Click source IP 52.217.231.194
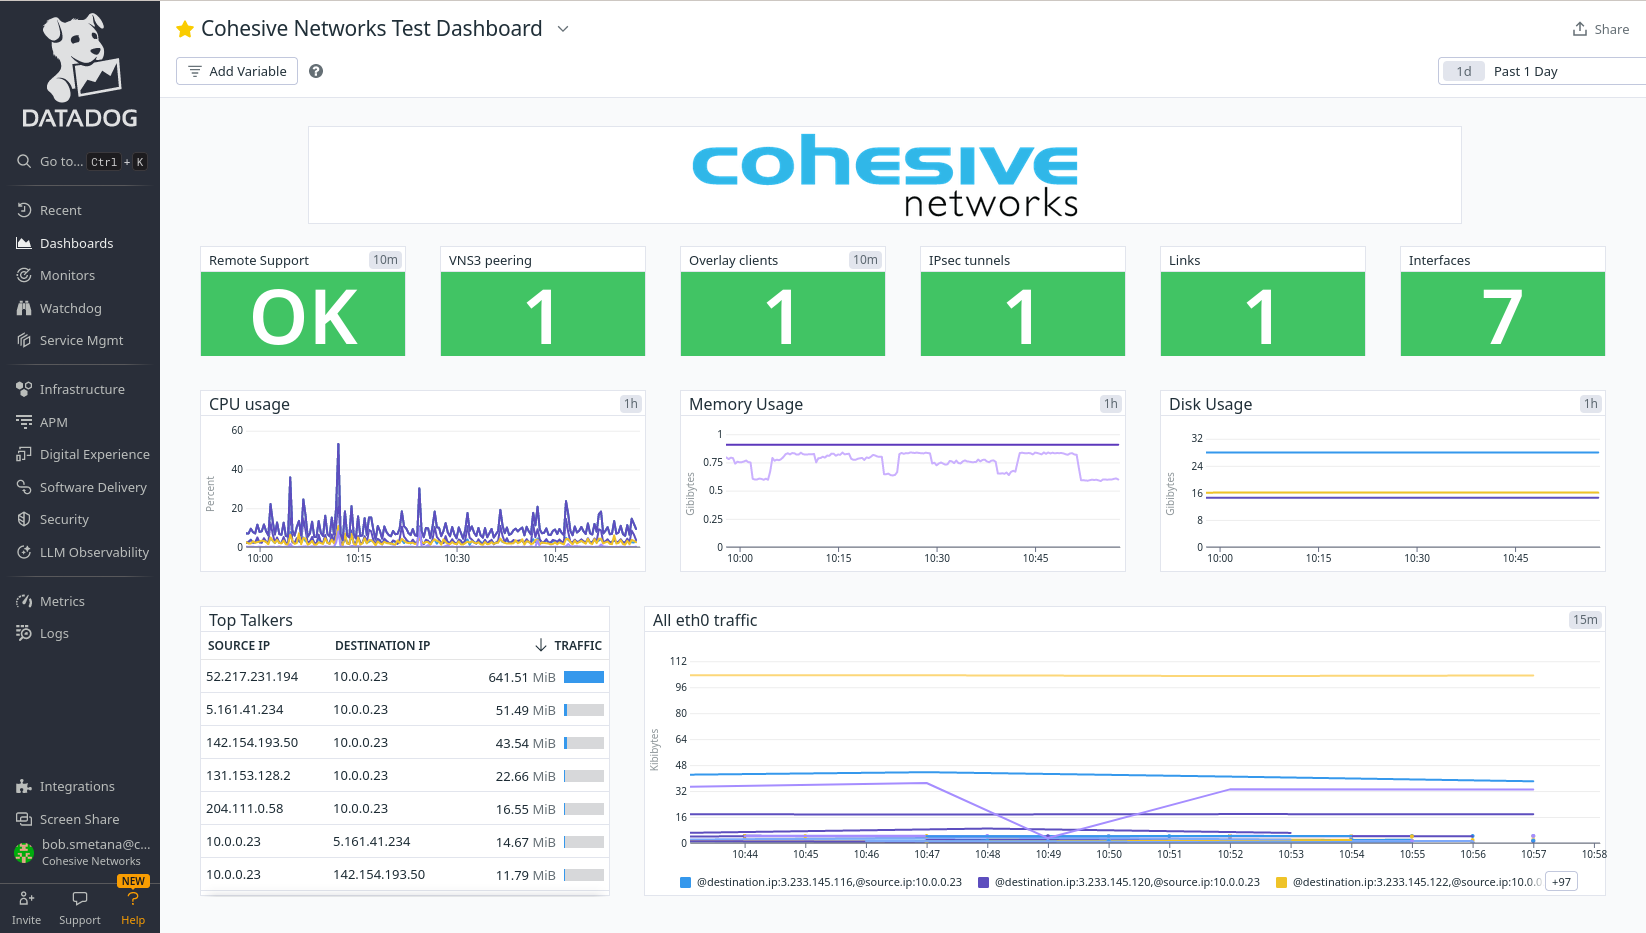 pyautogui.click(x=252, y=677)
